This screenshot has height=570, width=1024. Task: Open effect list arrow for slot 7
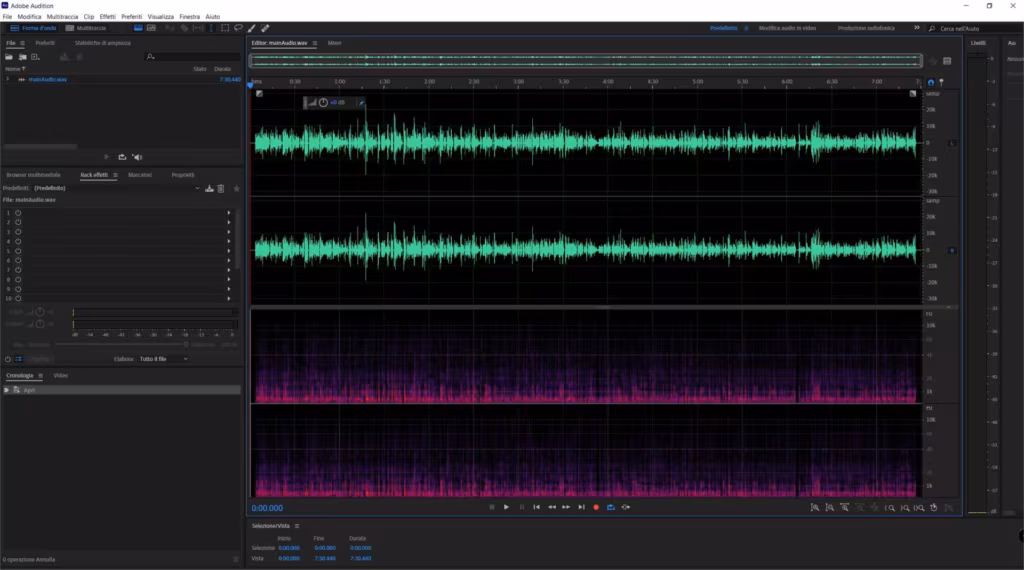click(229, 270)
